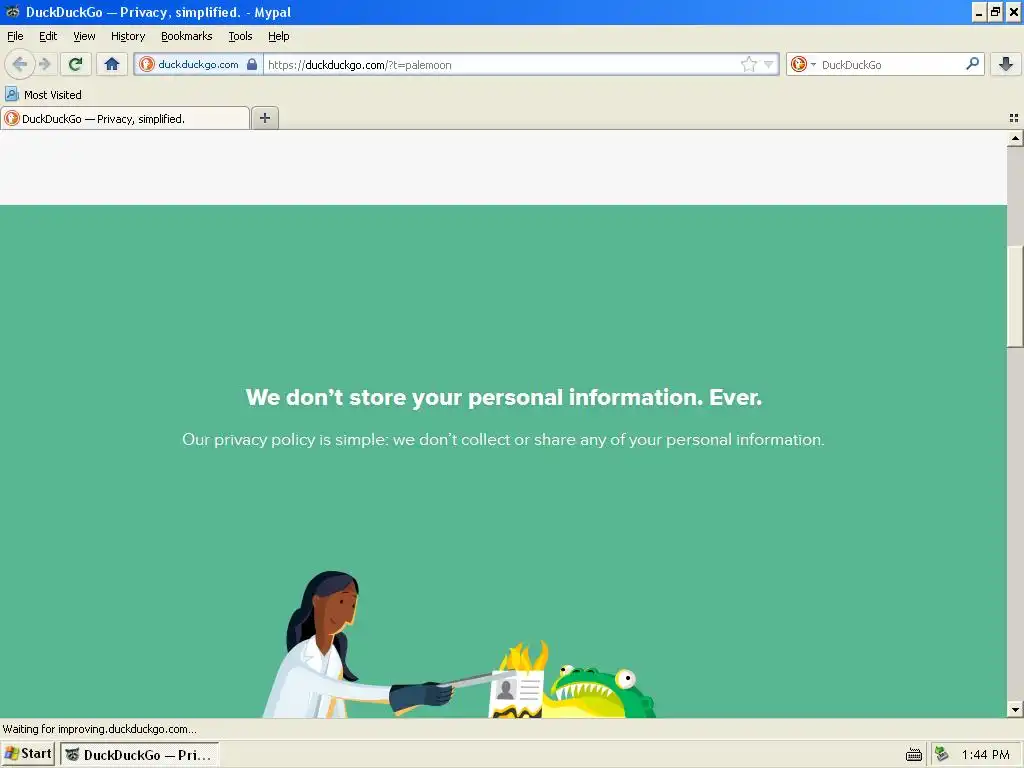The height and width of the screenshot is (768, 1024).
Task: Open the View menu
Action: [x=84, y=36]
